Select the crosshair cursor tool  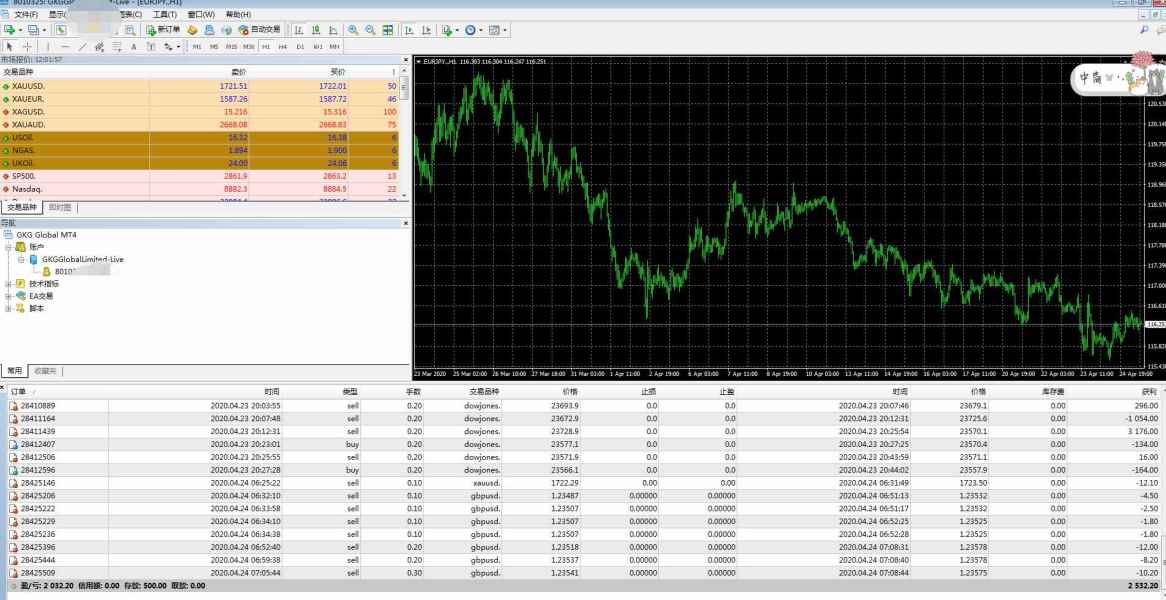point(27,47)
